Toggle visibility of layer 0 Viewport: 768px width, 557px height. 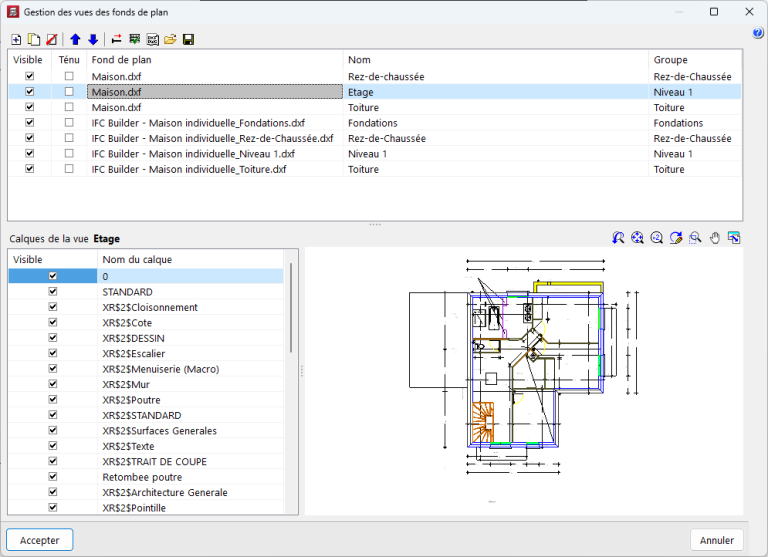(53, 276)
